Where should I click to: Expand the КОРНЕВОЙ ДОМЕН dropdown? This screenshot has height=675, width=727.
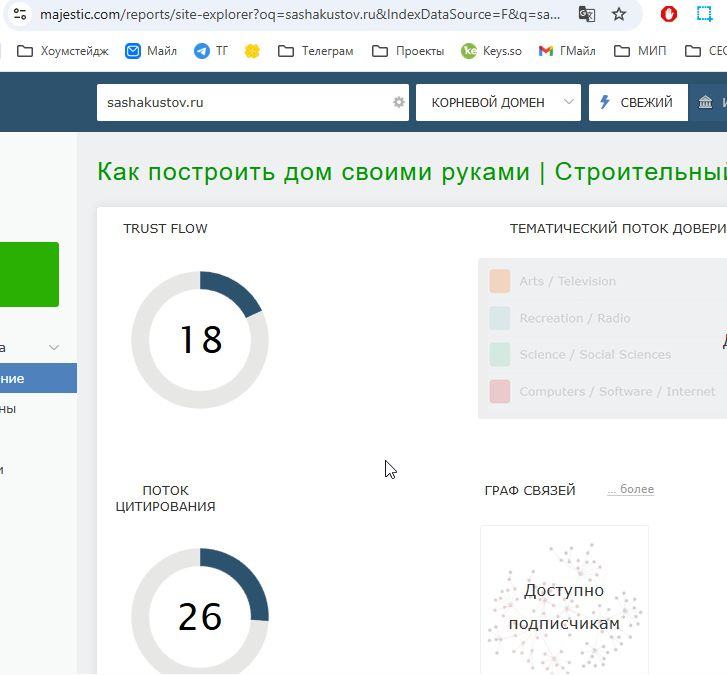click(x=498, y=102)
